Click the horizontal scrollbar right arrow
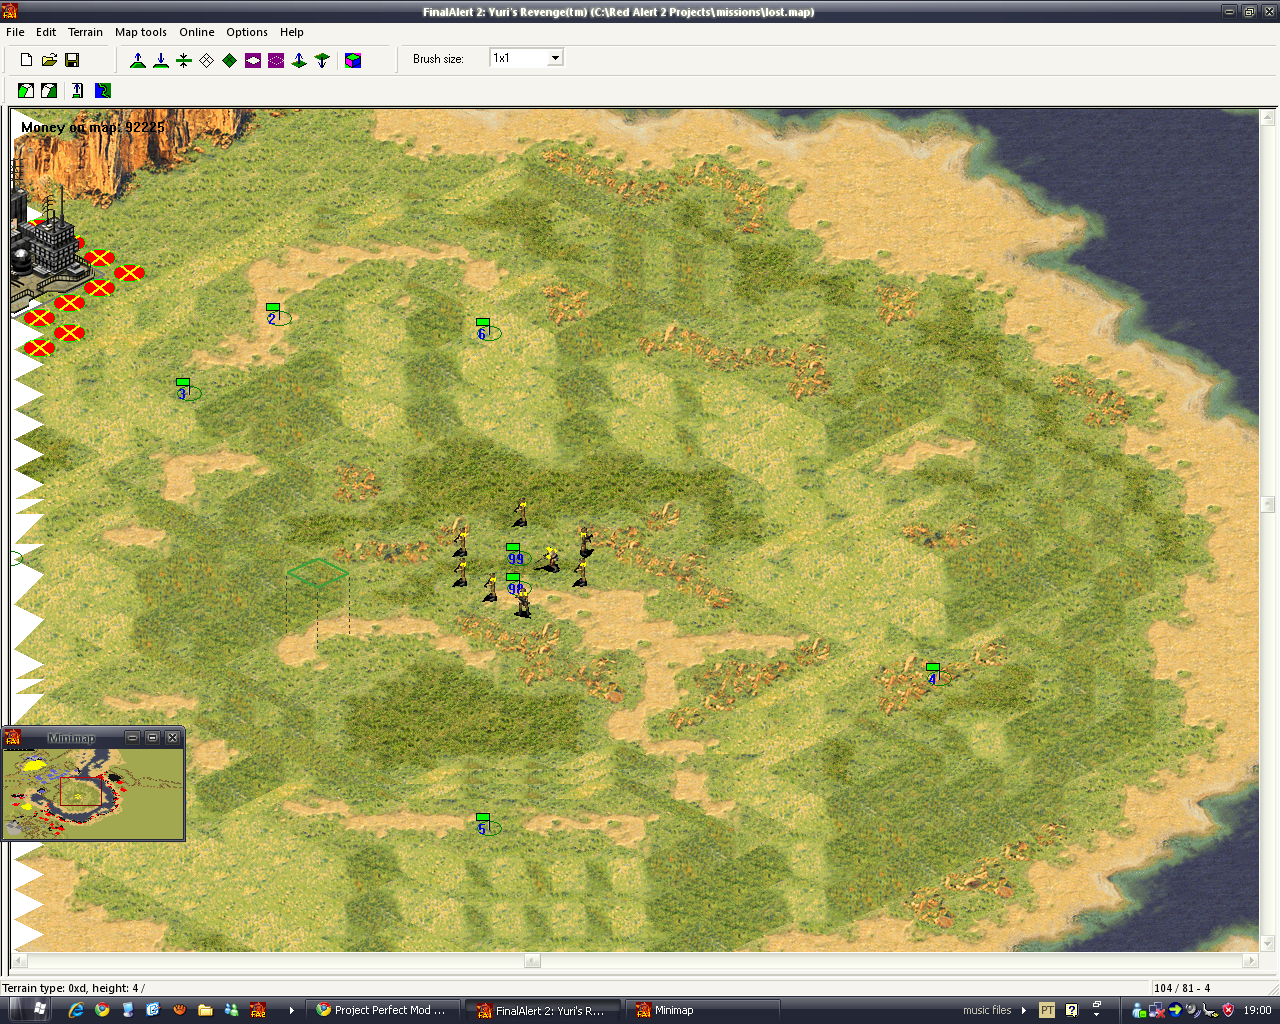This screenshot has width=1280, height=1024. click(1250, 961)
